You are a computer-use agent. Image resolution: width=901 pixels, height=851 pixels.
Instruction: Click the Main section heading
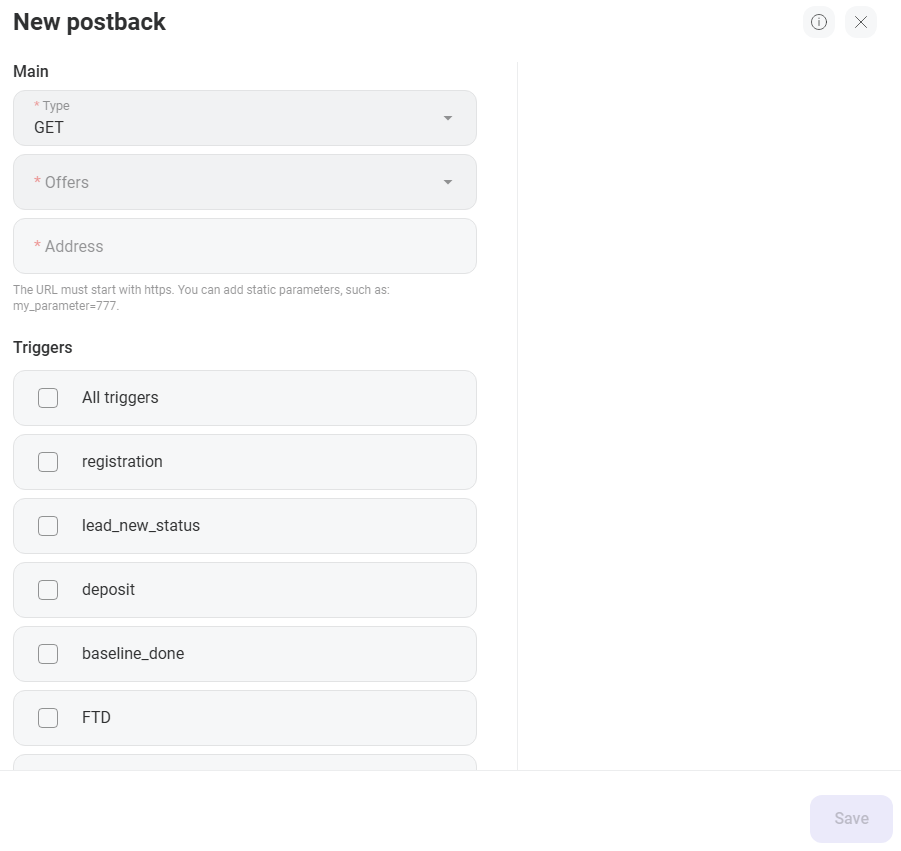point(31,72)
